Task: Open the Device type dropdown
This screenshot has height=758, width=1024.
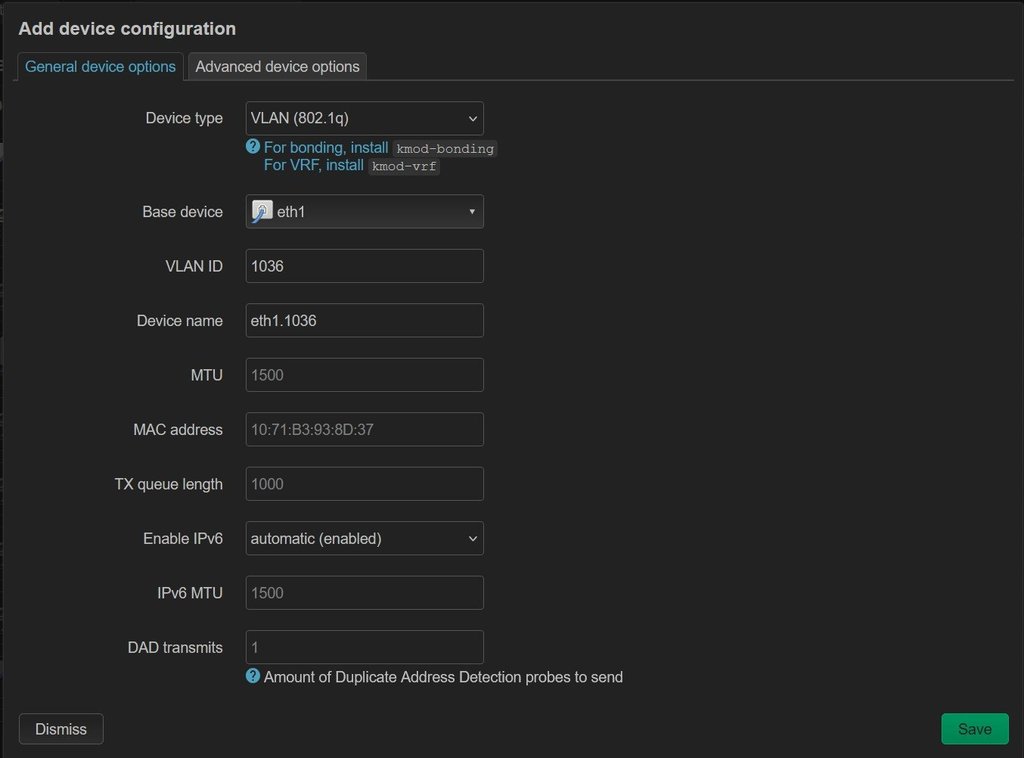Action: pos(364,118)
